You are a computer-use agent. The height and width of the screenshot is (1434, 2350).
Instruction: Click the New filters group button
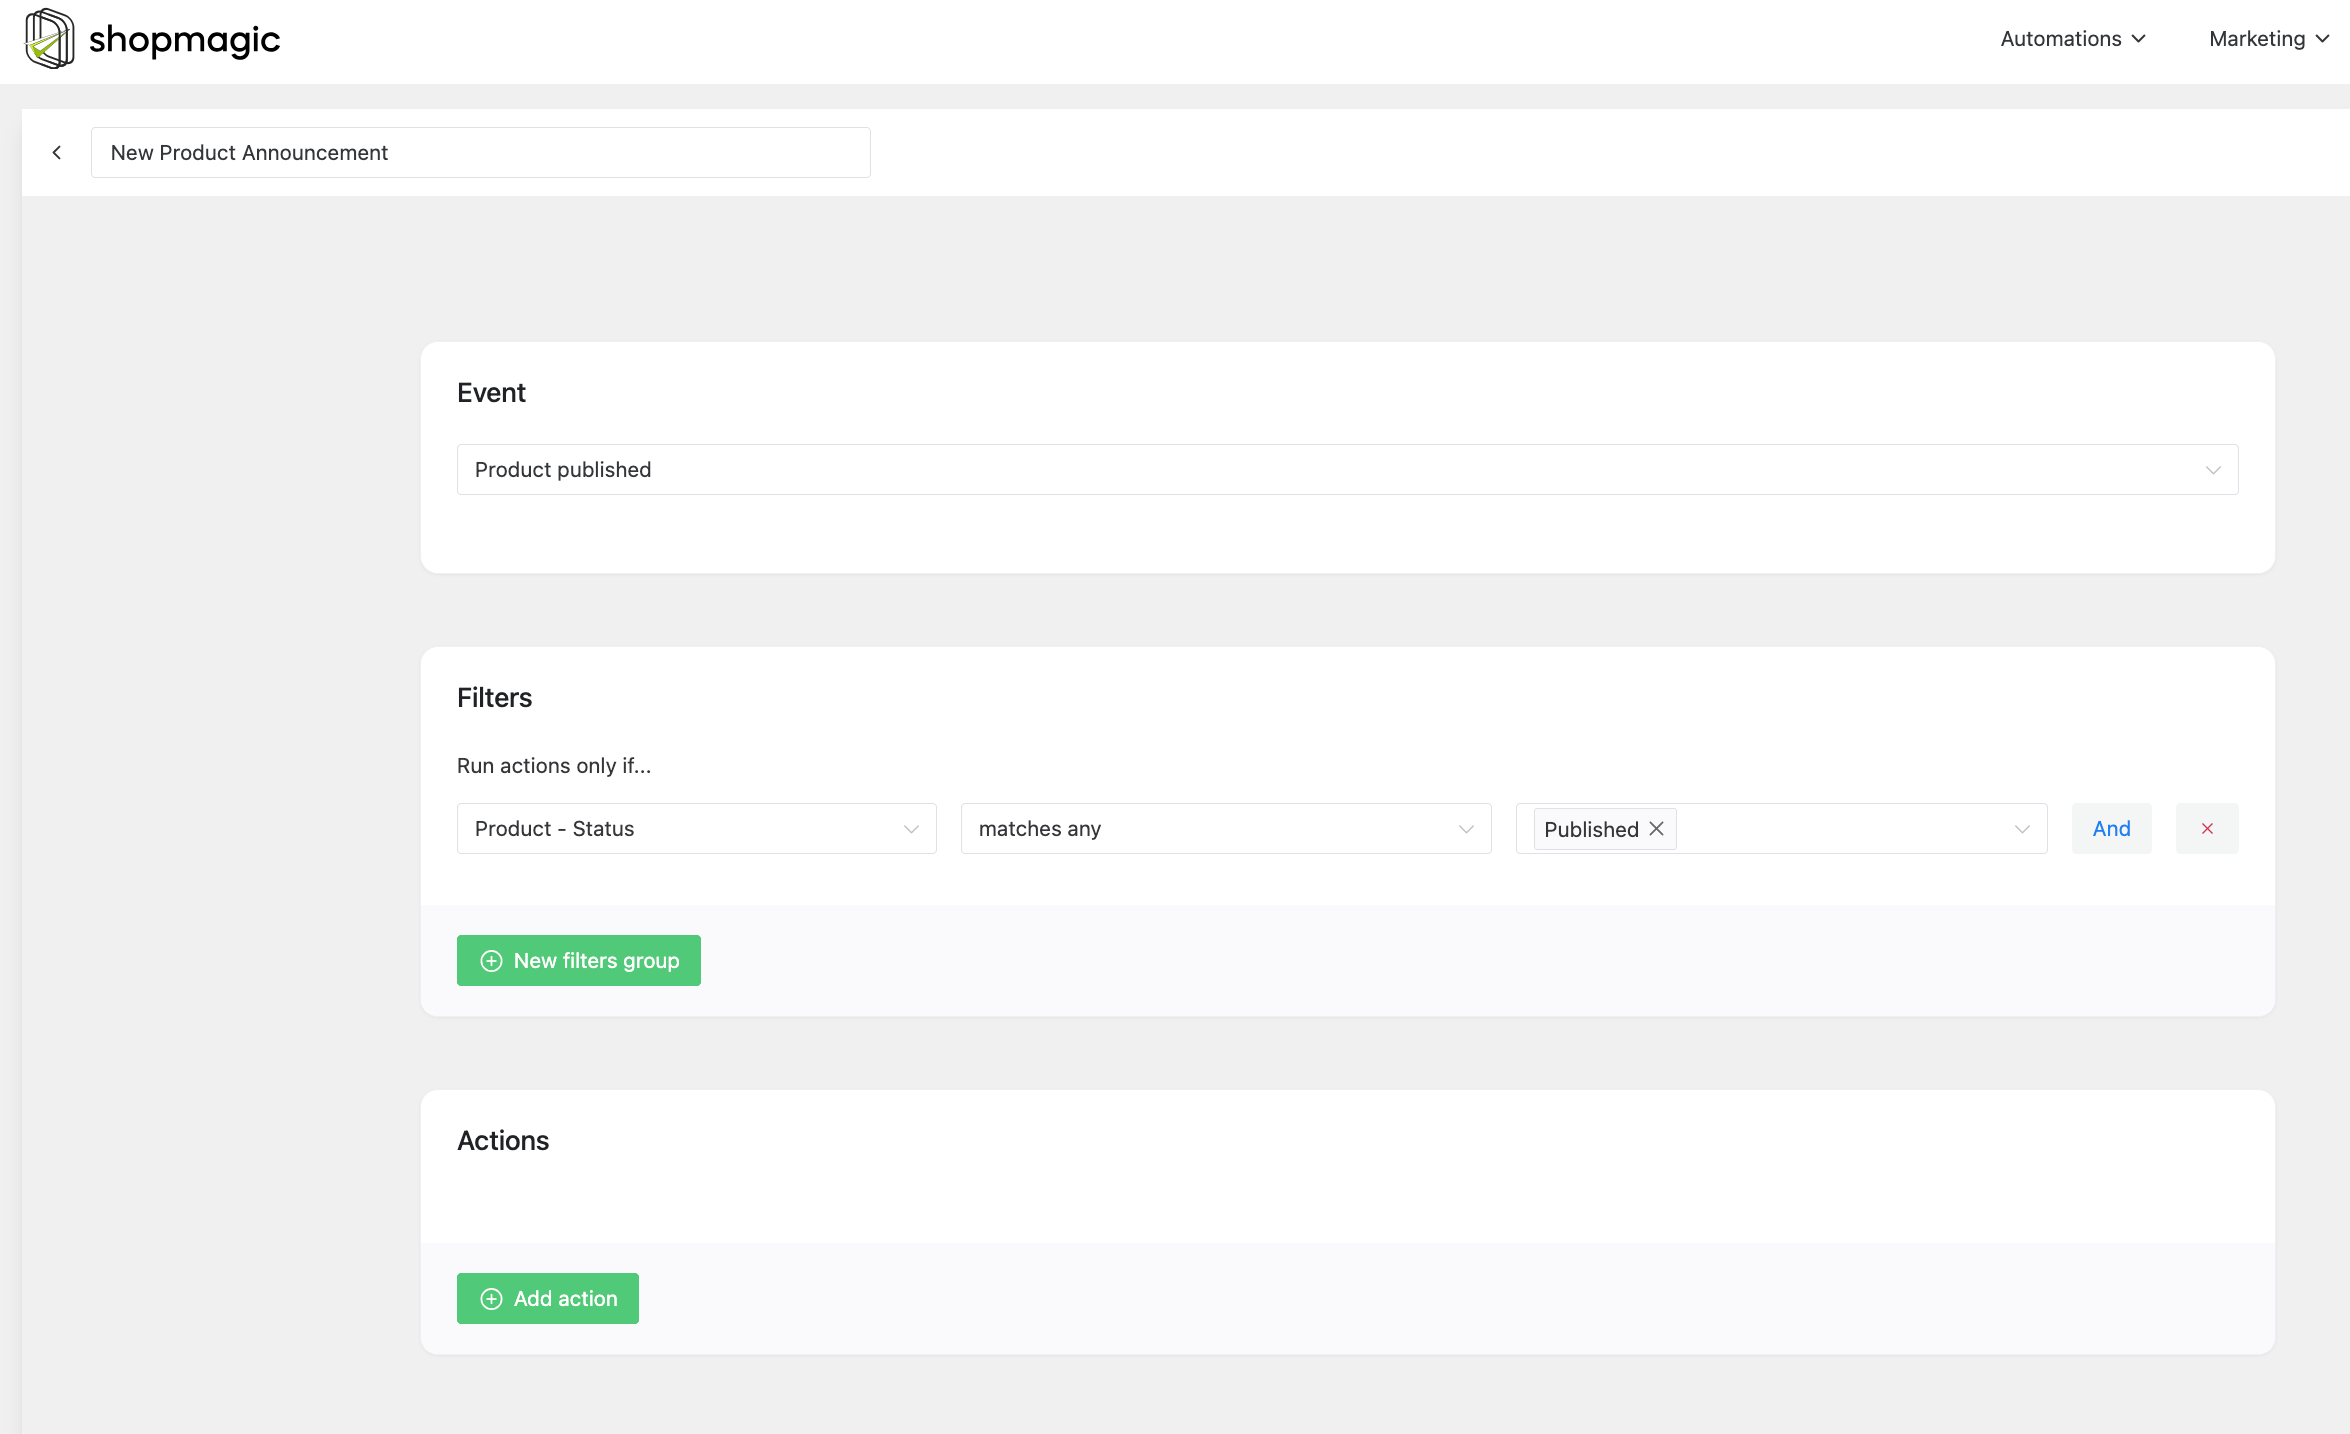click(x=578, y=960)
